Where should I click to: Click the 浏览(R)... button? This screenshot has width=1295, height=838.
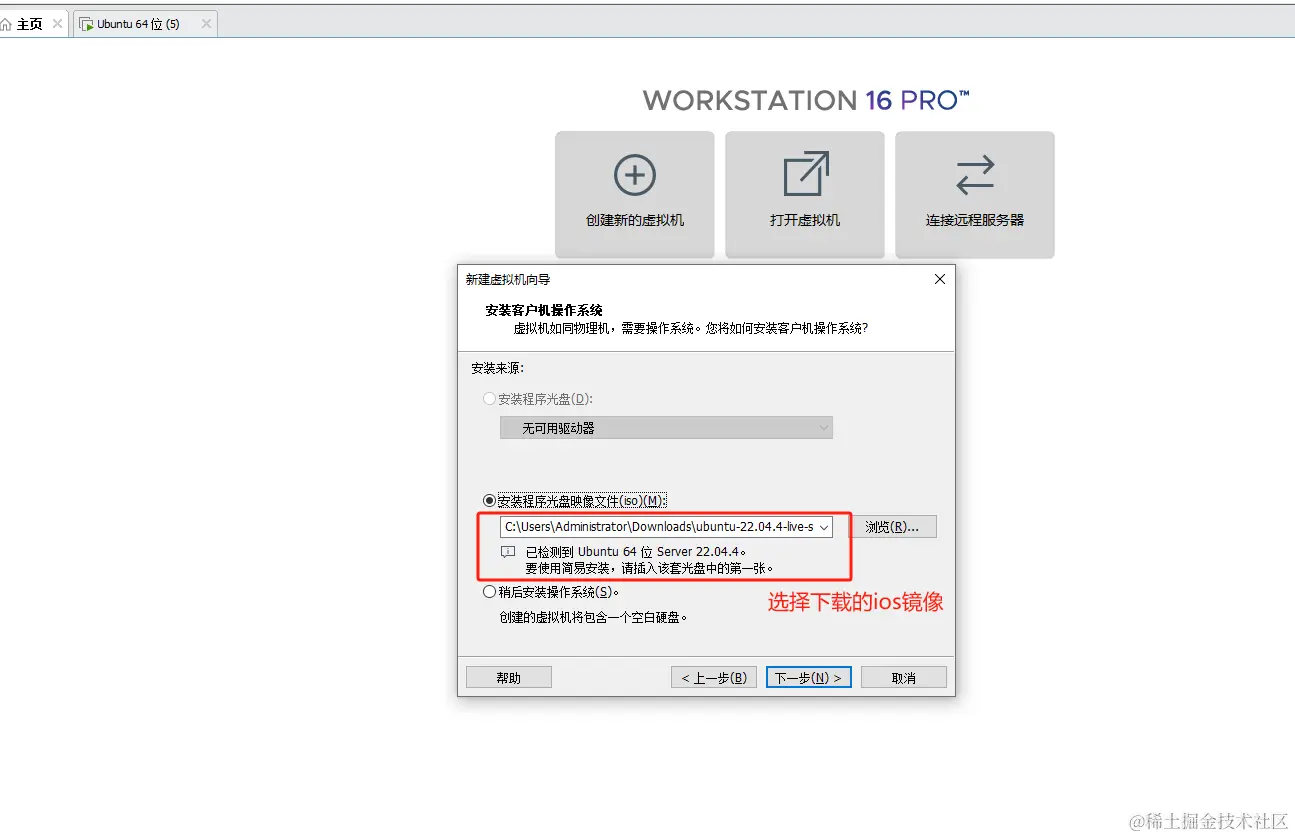893,527
